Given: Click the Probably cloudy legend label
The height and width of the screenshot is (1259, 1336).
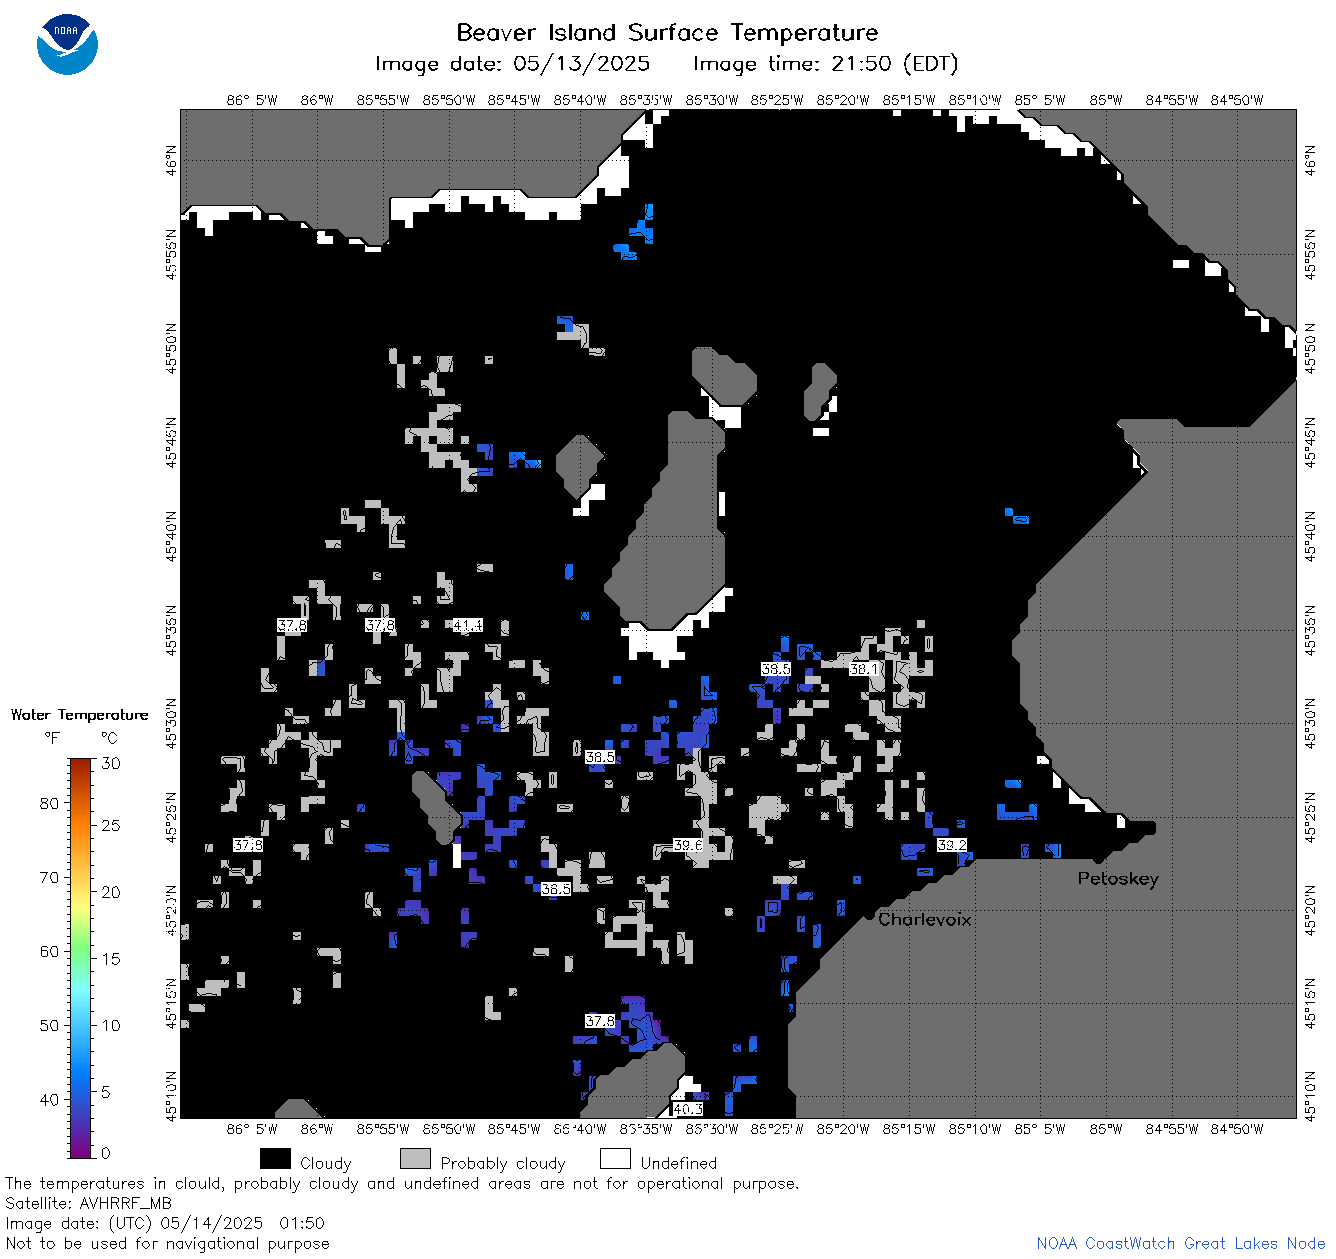Looking at the screenshot, I should pos(503,1163).
